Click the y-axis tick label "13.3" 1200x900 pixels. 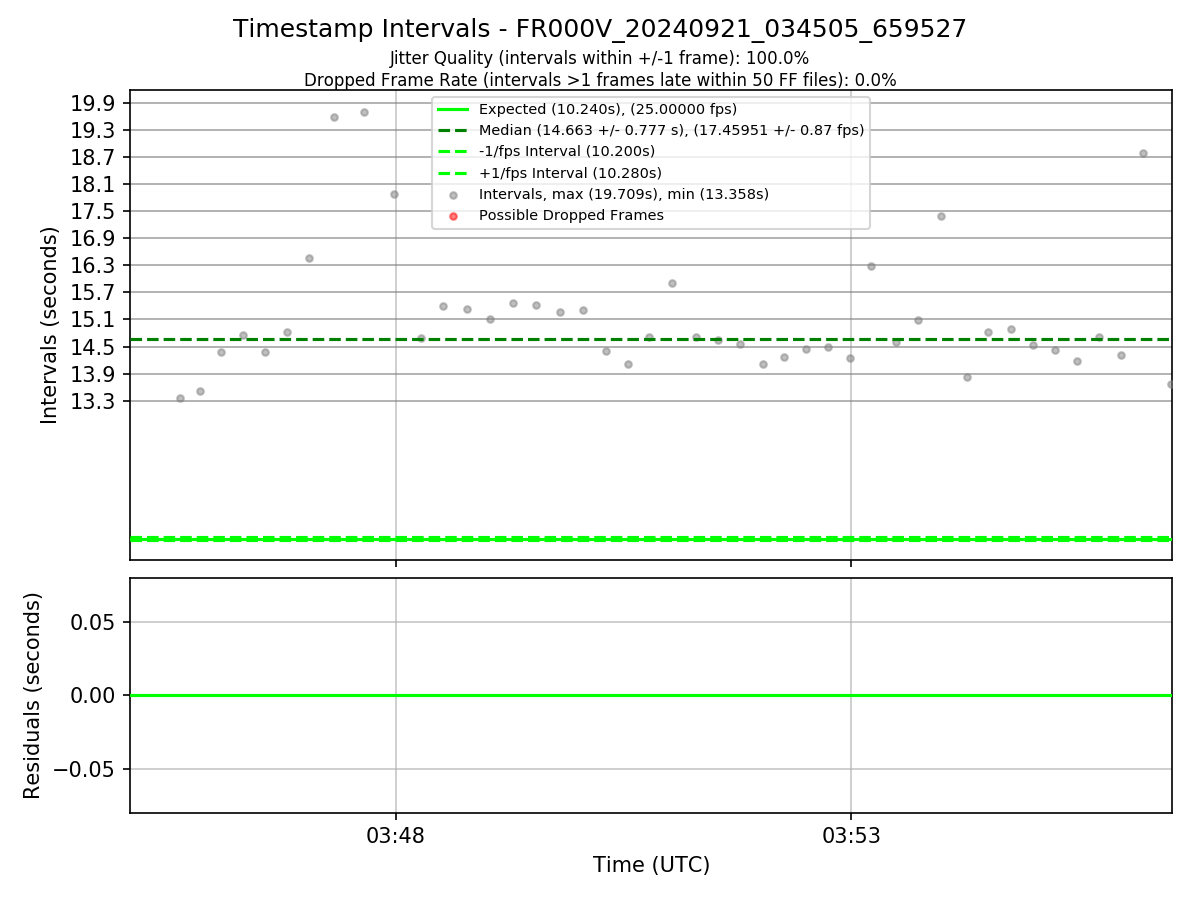click(x=93, y=401)
